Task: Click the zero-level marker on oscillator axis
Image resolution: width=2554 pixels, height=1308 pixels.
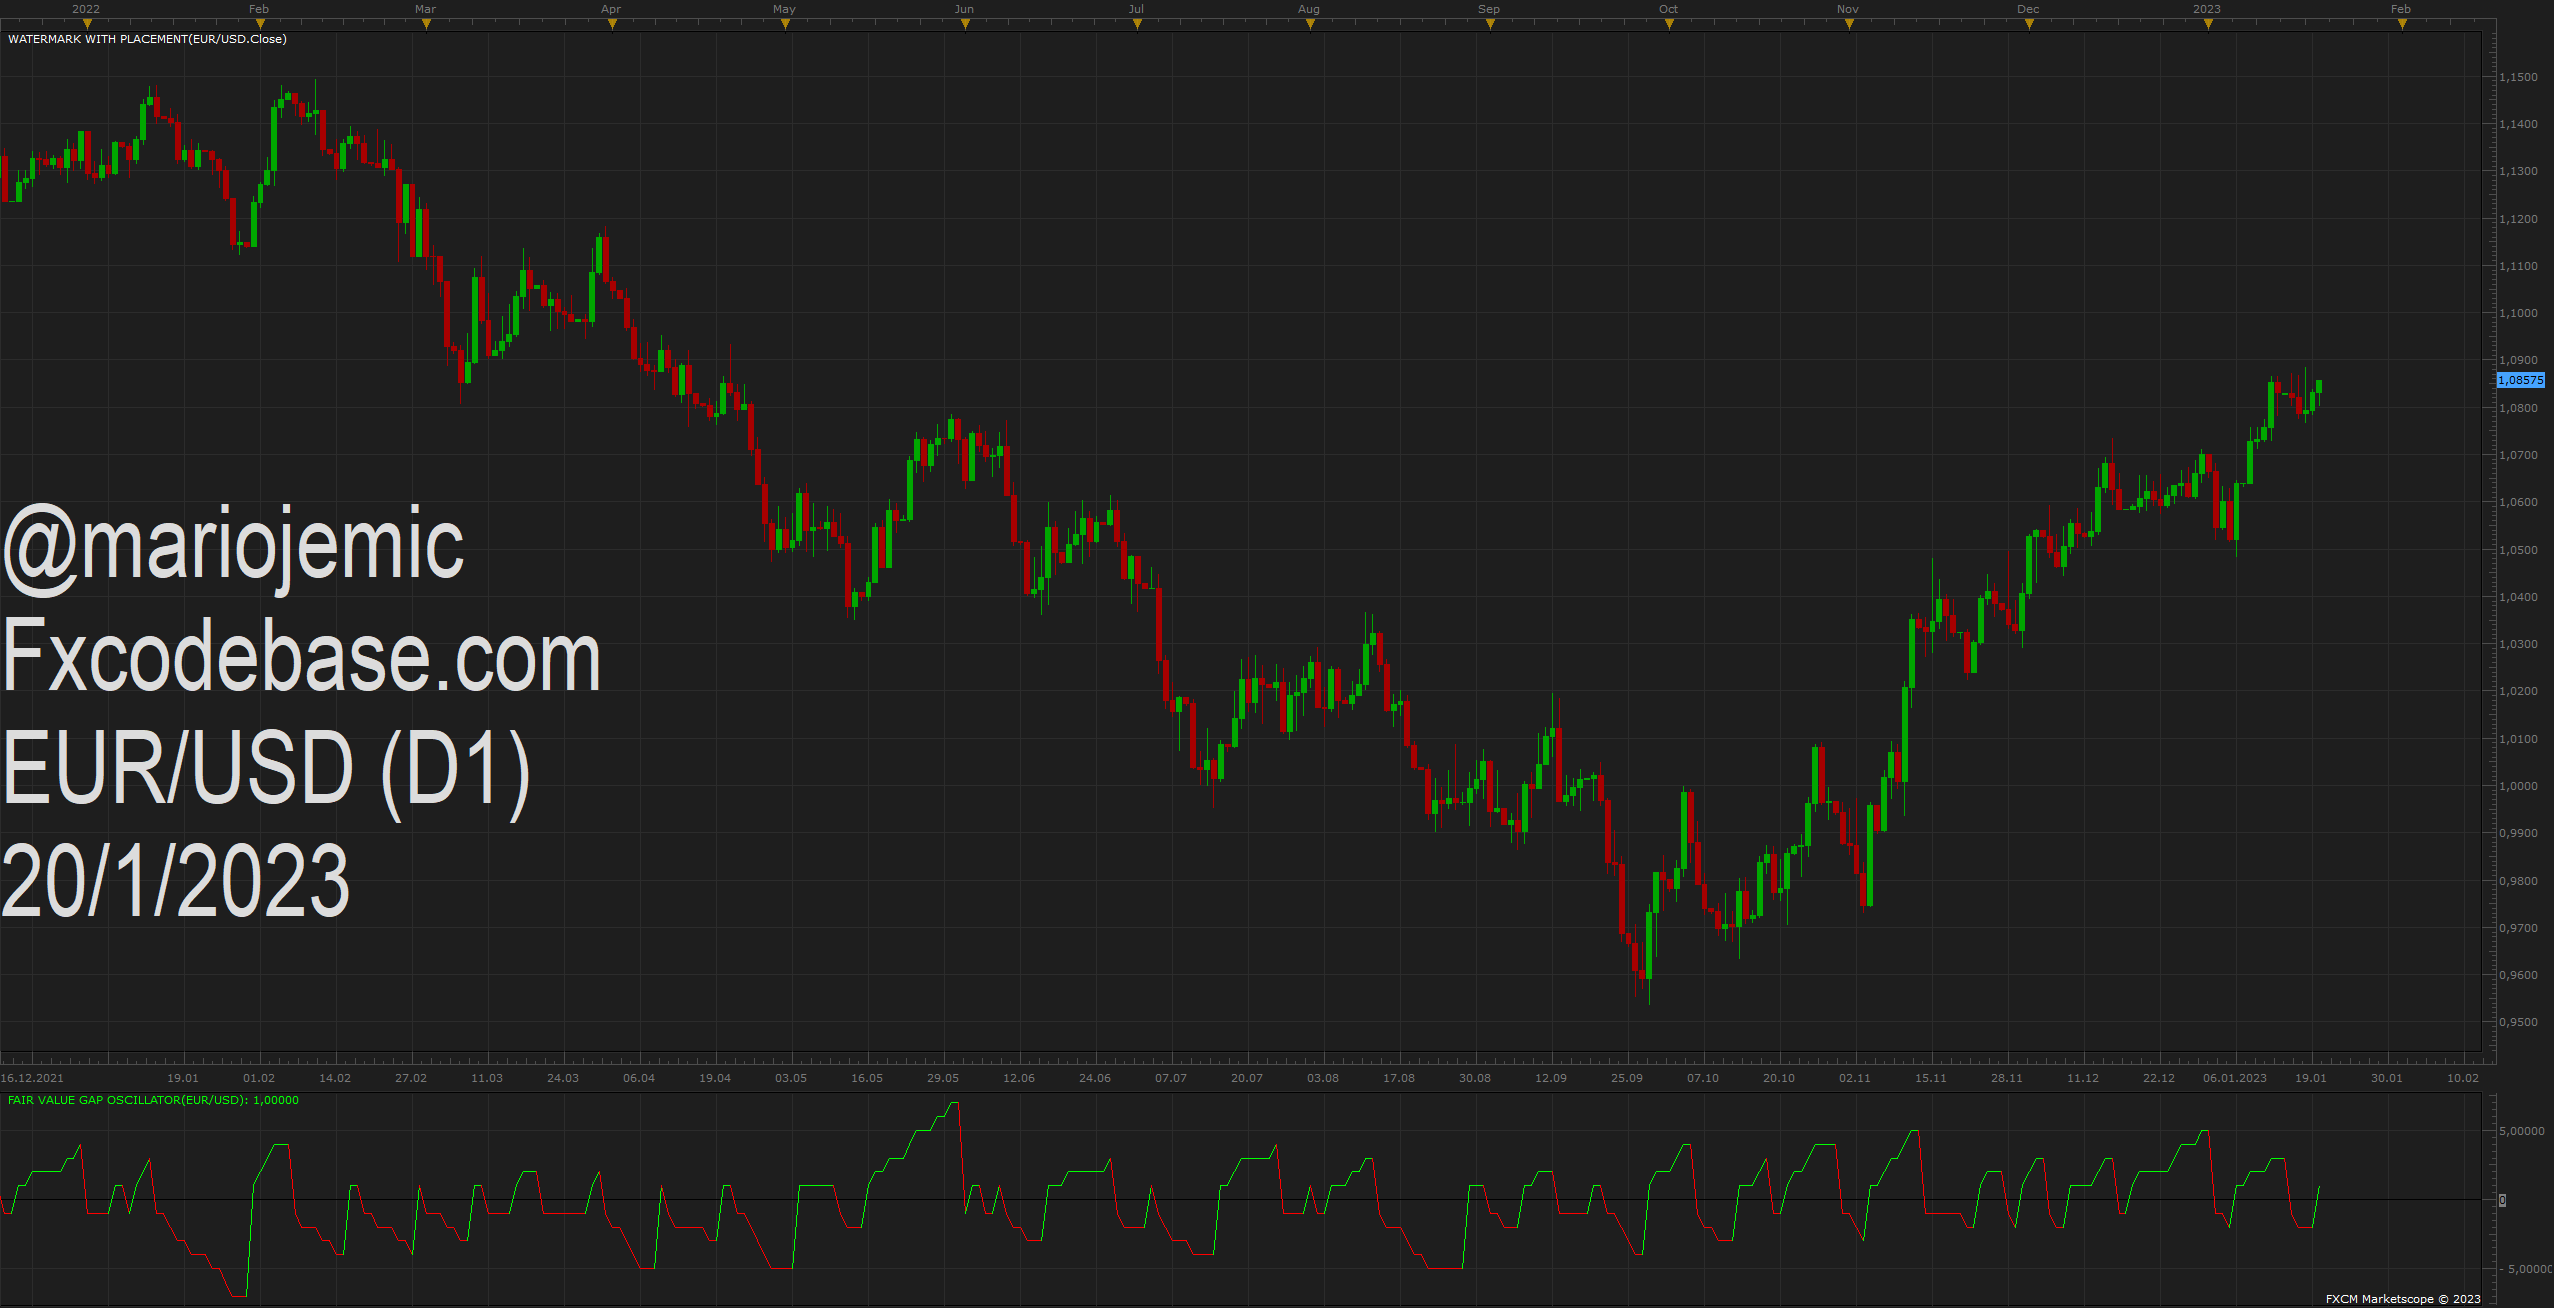Action: (2503, 1200)
